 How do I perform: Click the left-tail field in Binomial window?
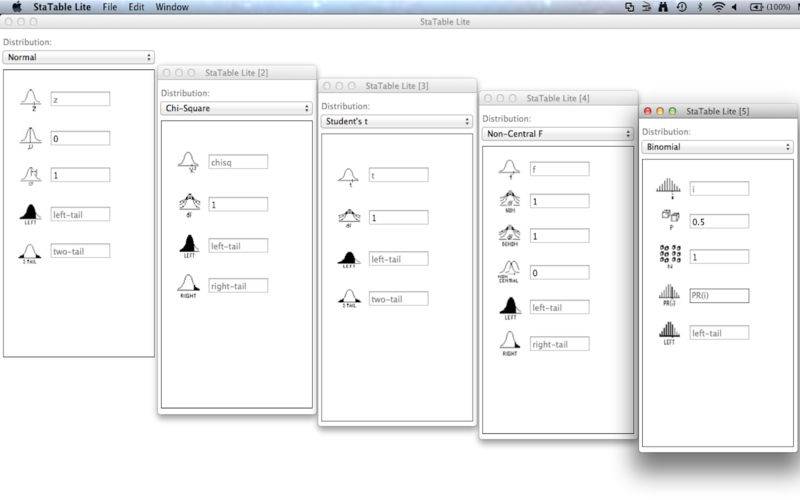(x=719, y=333)
